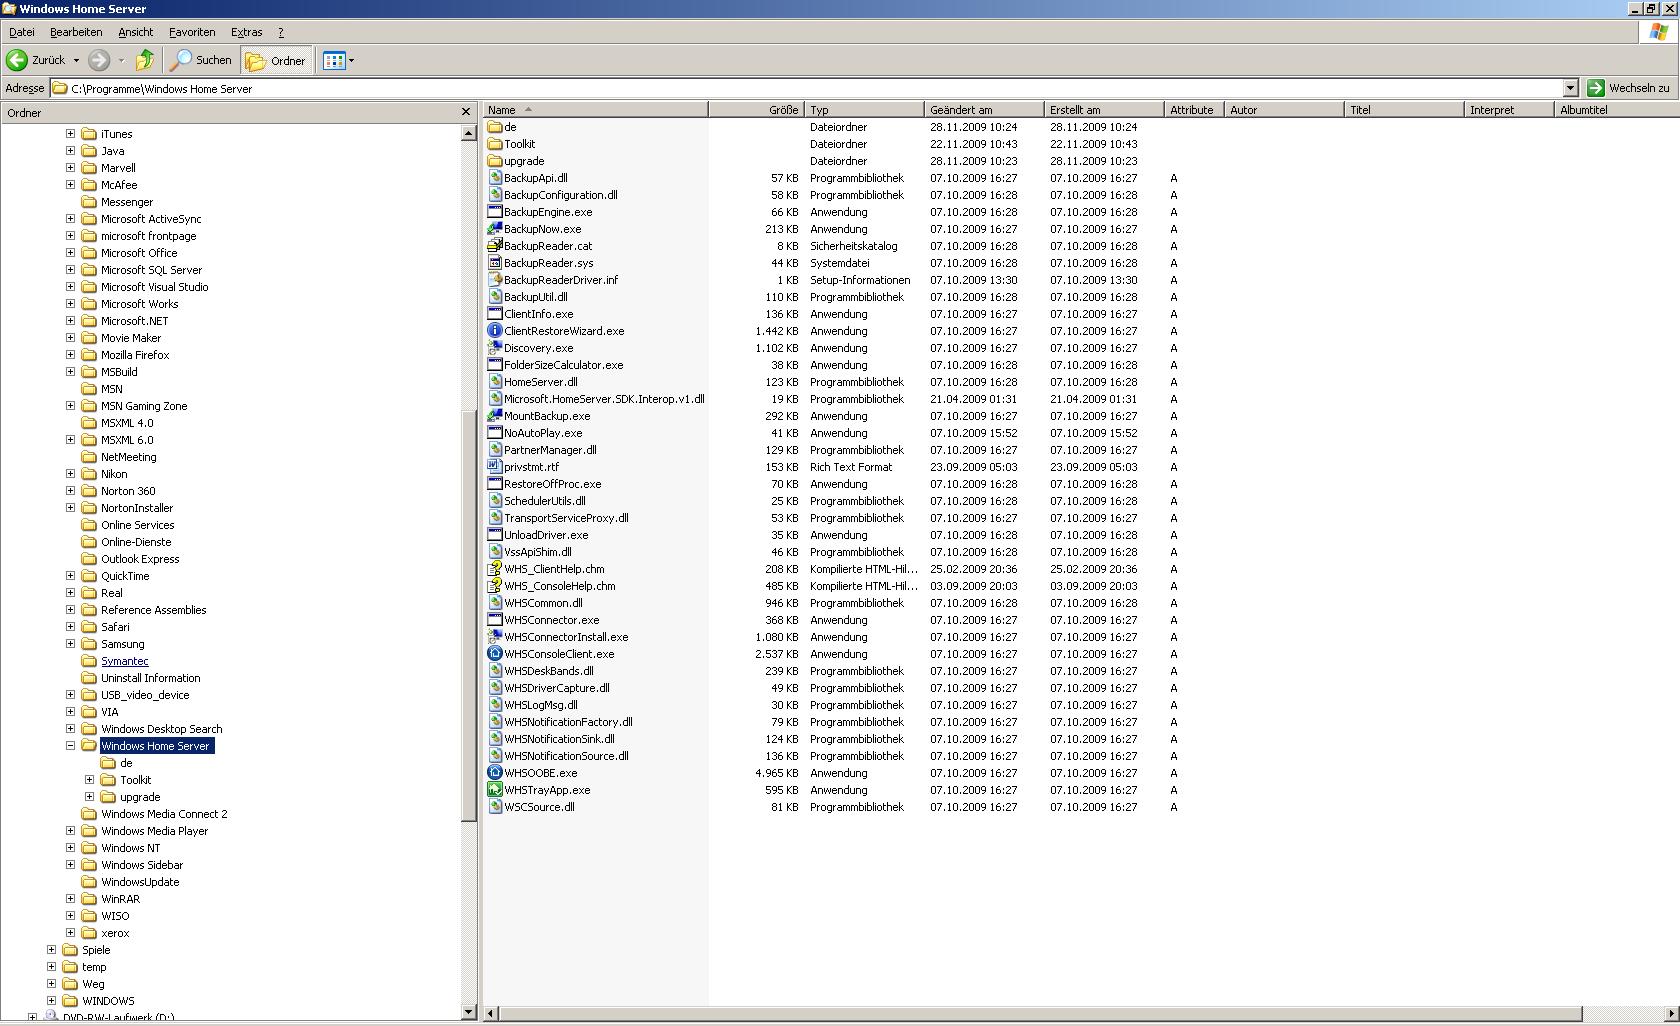Open the Address bar dropdown arrow
The width and height of the screenshot is (1680, 1026).
pos(1570,88)
